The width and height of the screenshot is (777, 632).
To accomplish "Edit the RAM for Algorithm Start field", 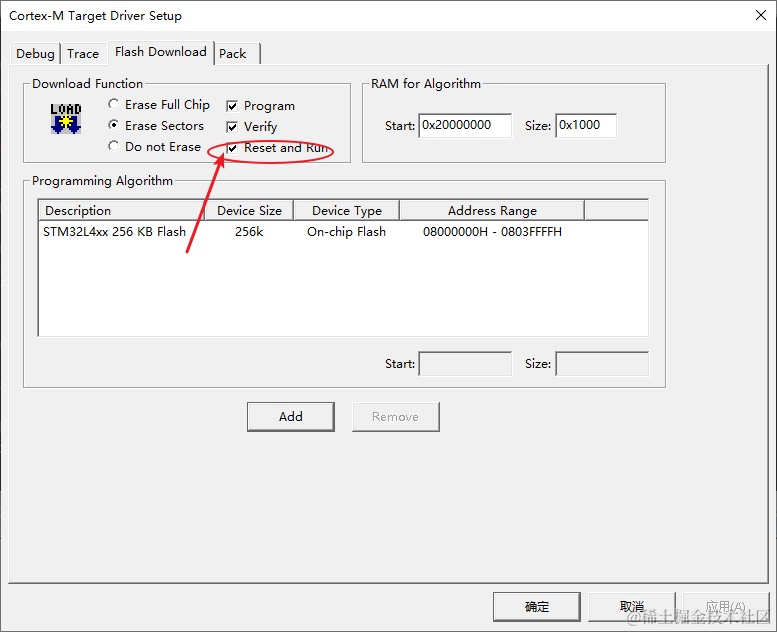I will (x=465, y=125).
